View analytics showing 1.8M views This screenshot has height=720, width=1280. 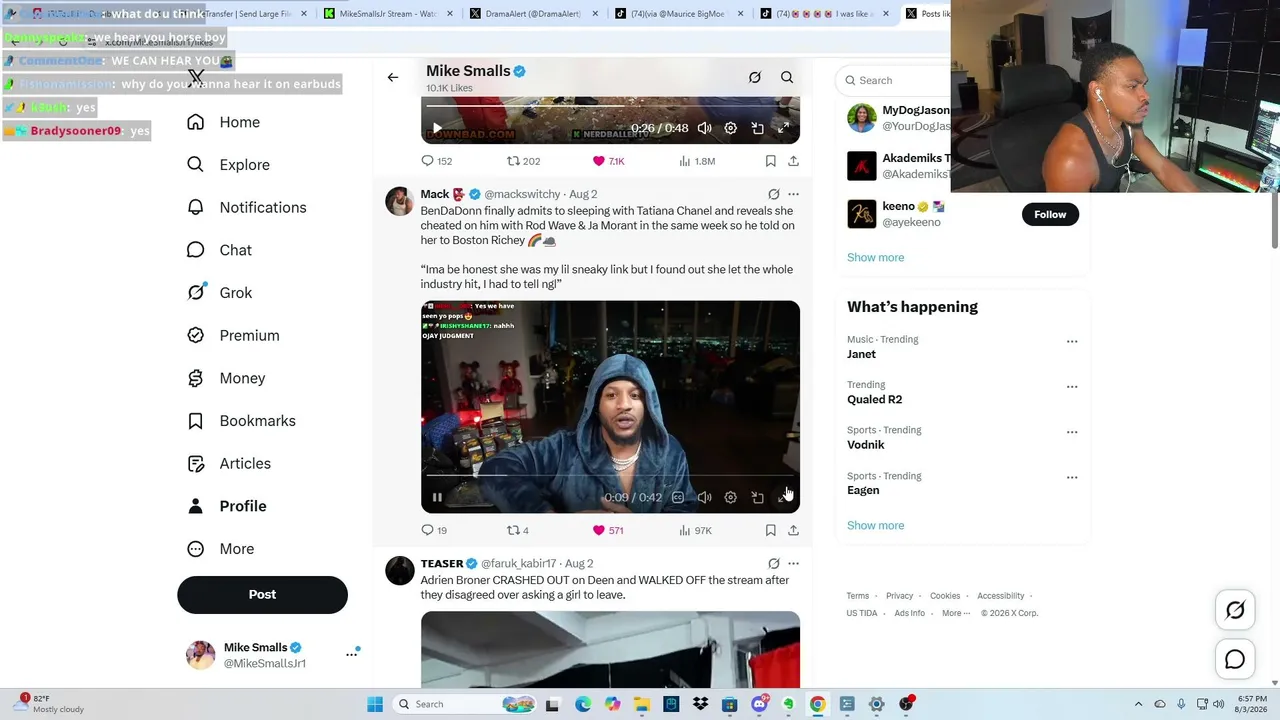(x=697, y=161)
